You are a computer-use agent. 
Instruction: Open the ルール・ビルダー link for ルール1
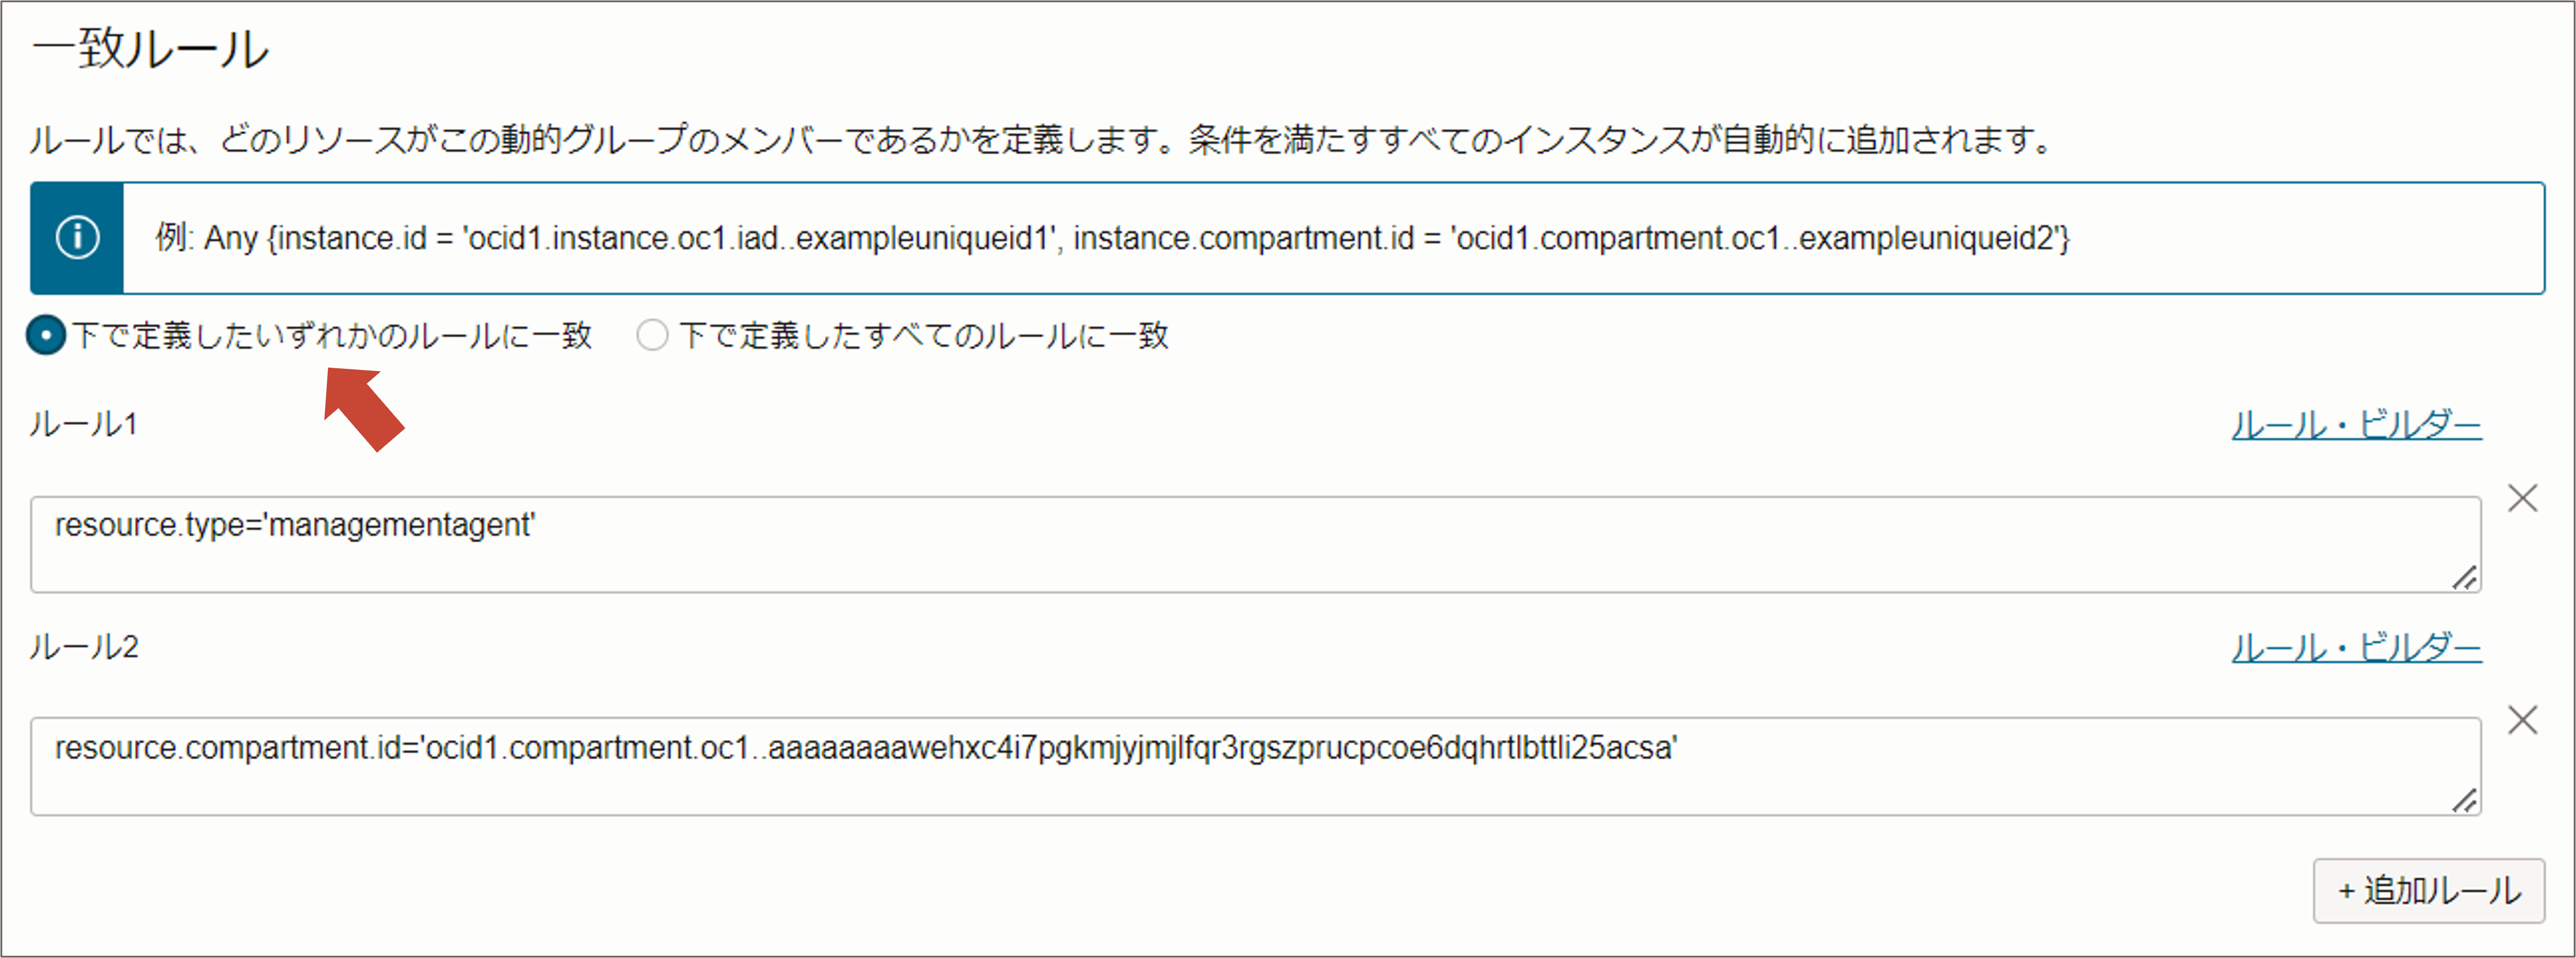(x=2356, y=425)
